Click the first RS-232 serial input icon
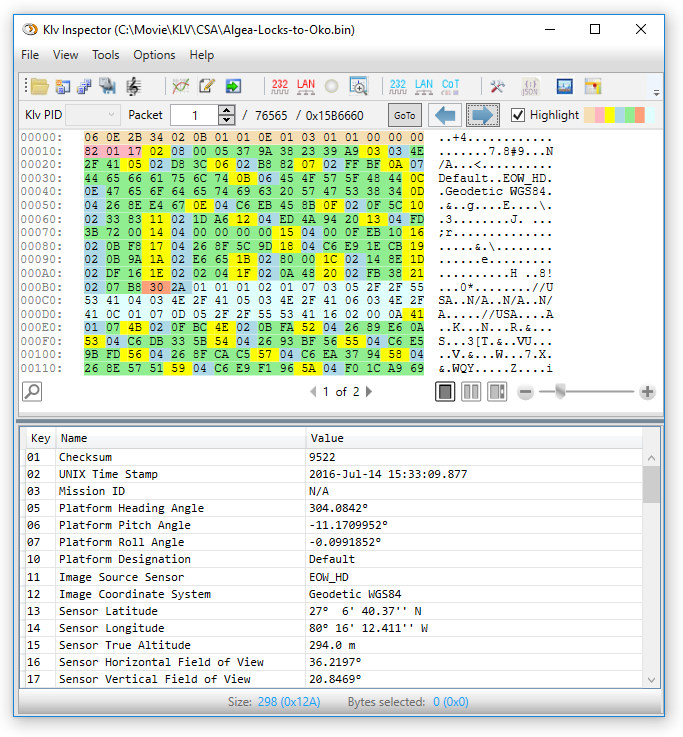This screenshot has height=737, width=683. [280, 87]
